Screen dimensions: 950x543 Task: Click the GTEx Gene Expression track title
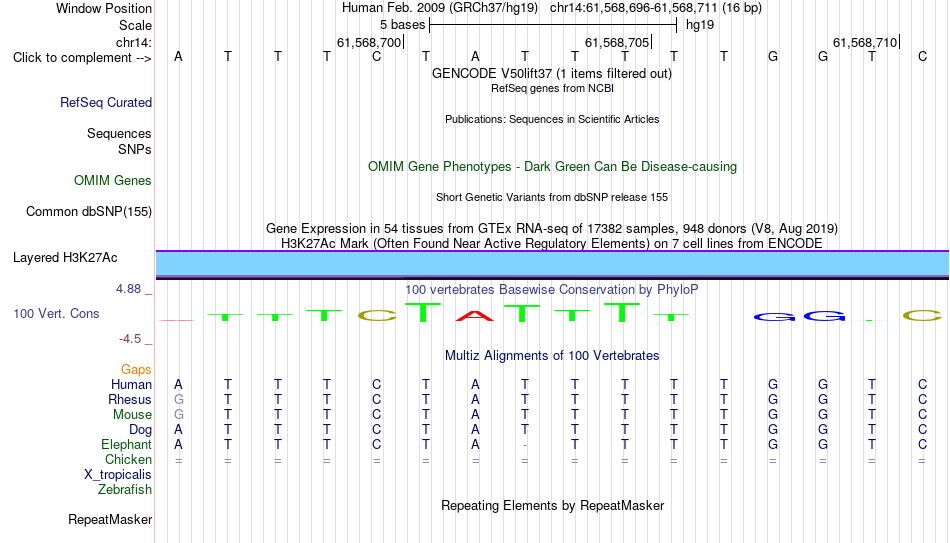(552, 228)
